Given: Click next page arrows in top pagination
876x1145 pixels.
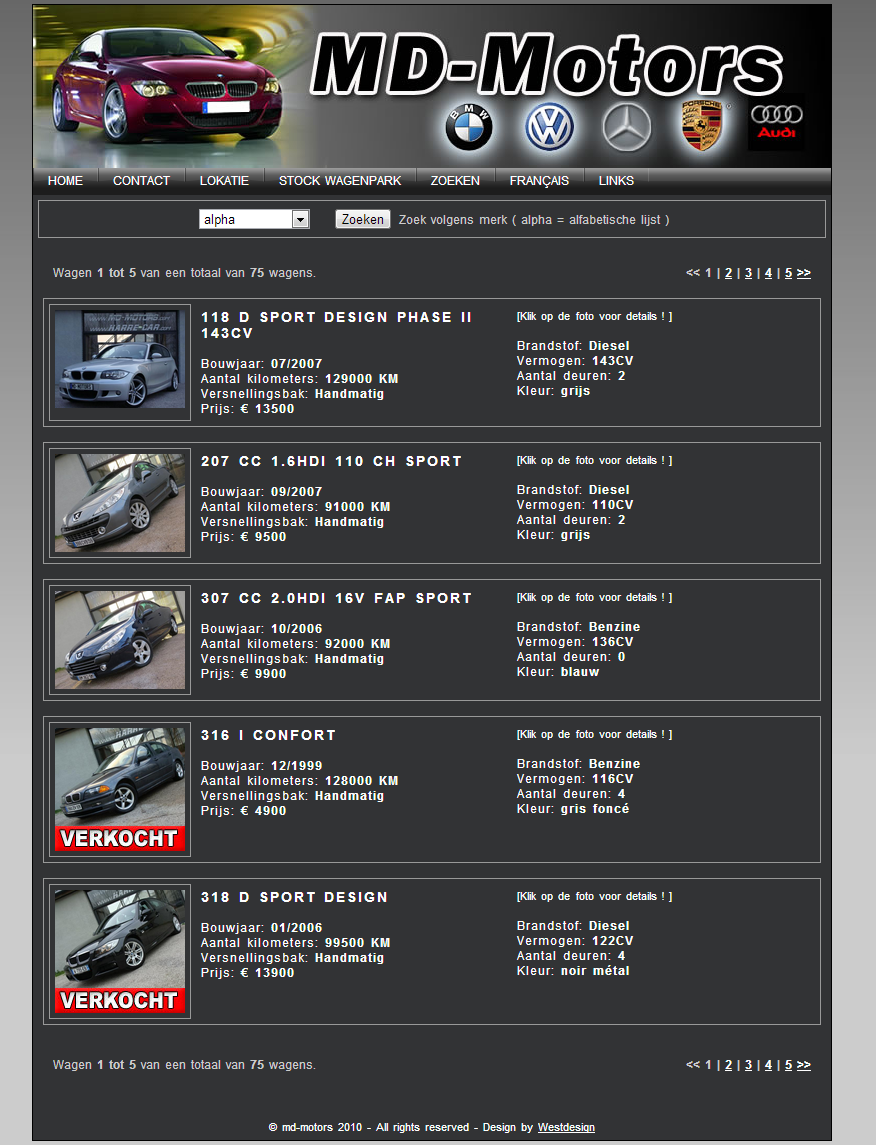Looking at the screenshot, I should tap(804, 273).
